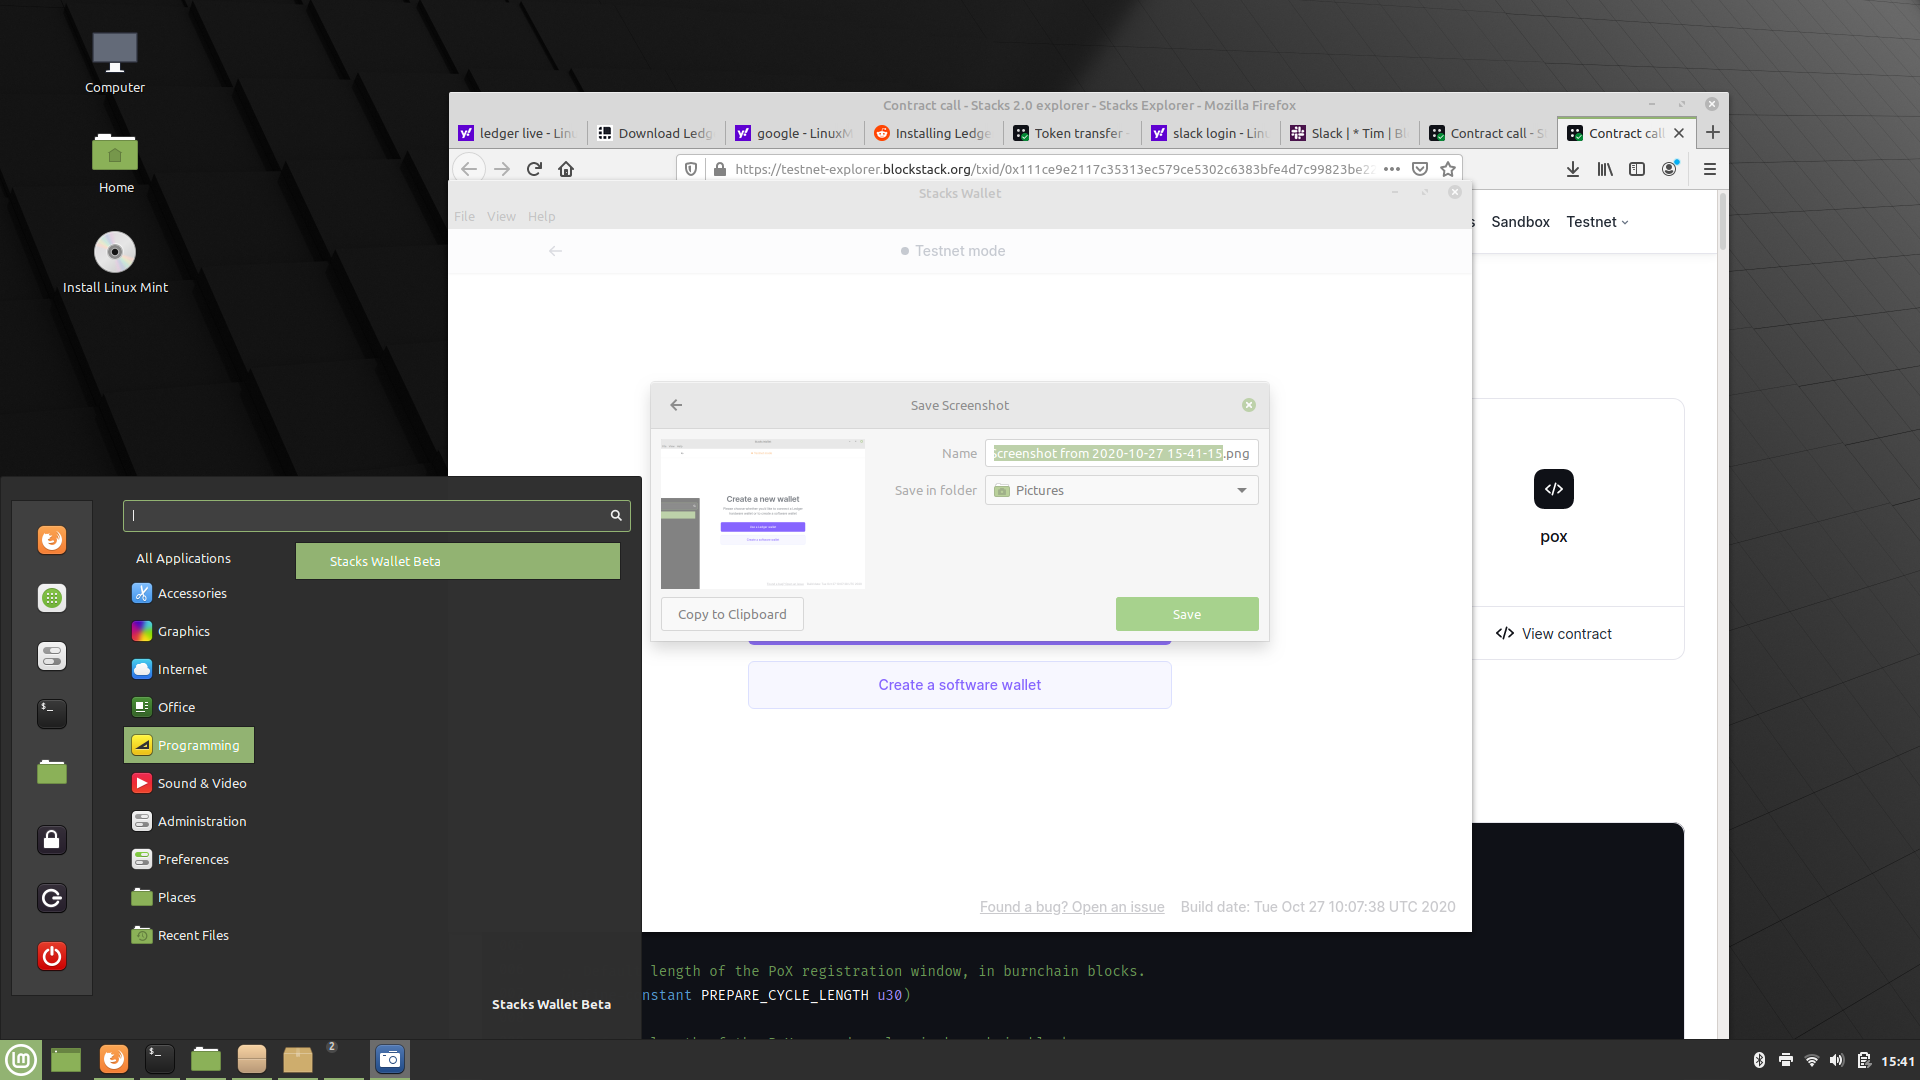Open the File menu in Stacks Wallet
The width and height of the screenshot is (1920, 1080).
(x=464, y=216)
